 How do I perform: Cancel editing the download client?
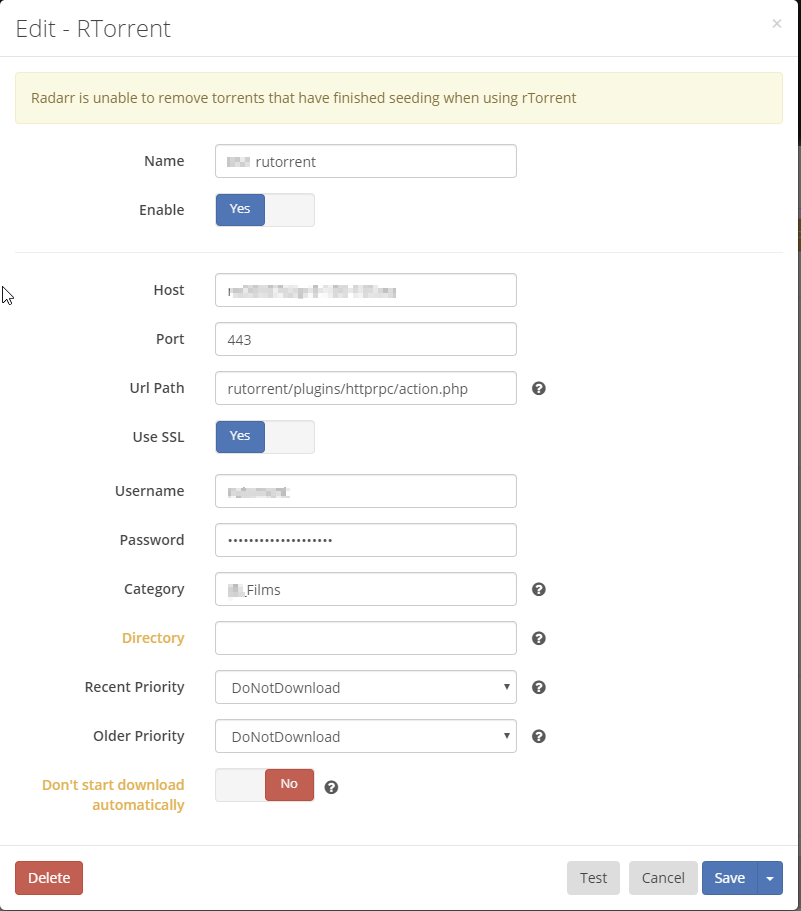tap(663, 878)
